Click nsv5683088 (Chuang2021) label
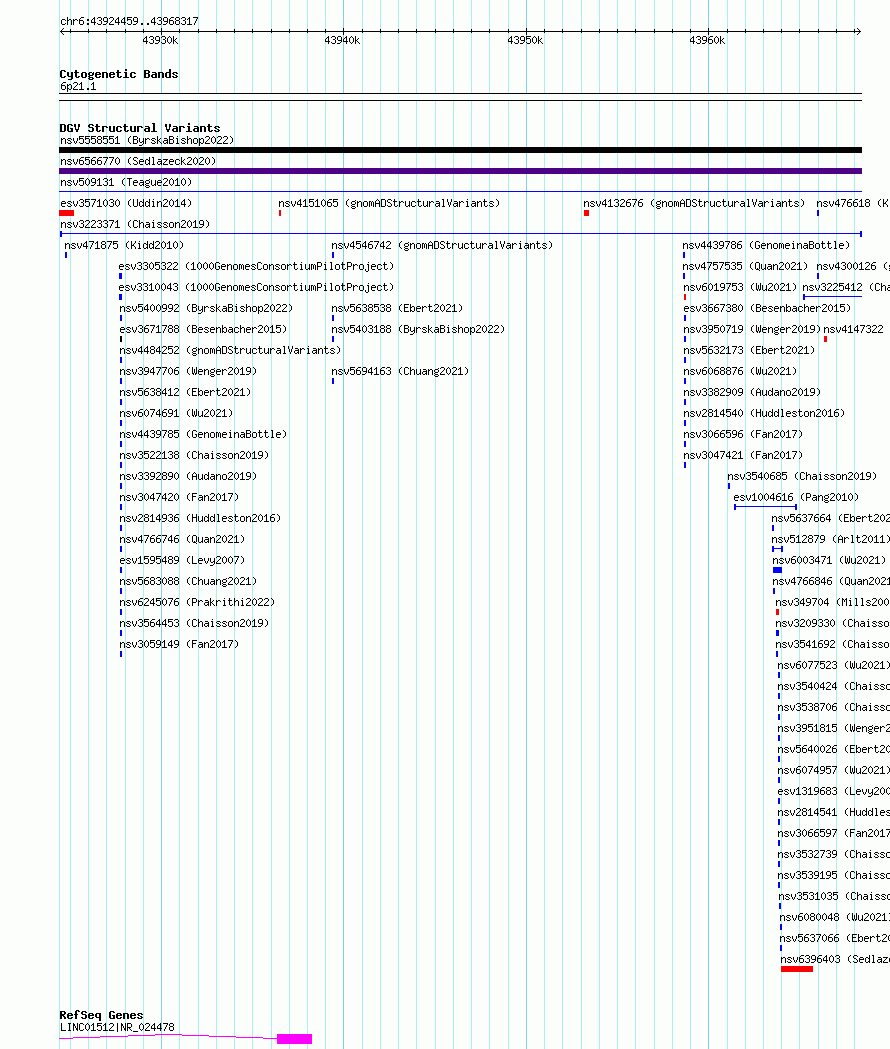 [x=188, y=581]
